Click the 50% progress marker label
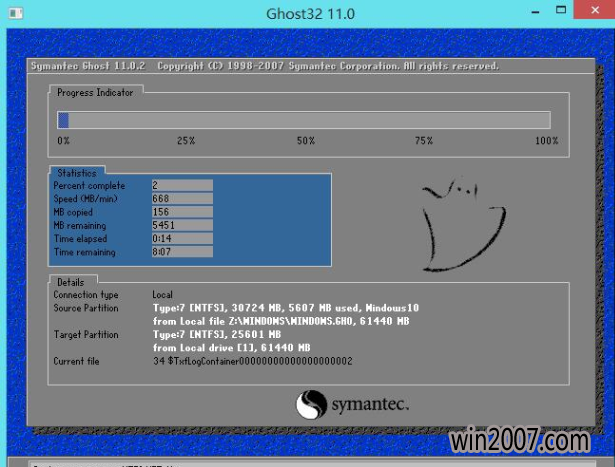 click(306, 141)
